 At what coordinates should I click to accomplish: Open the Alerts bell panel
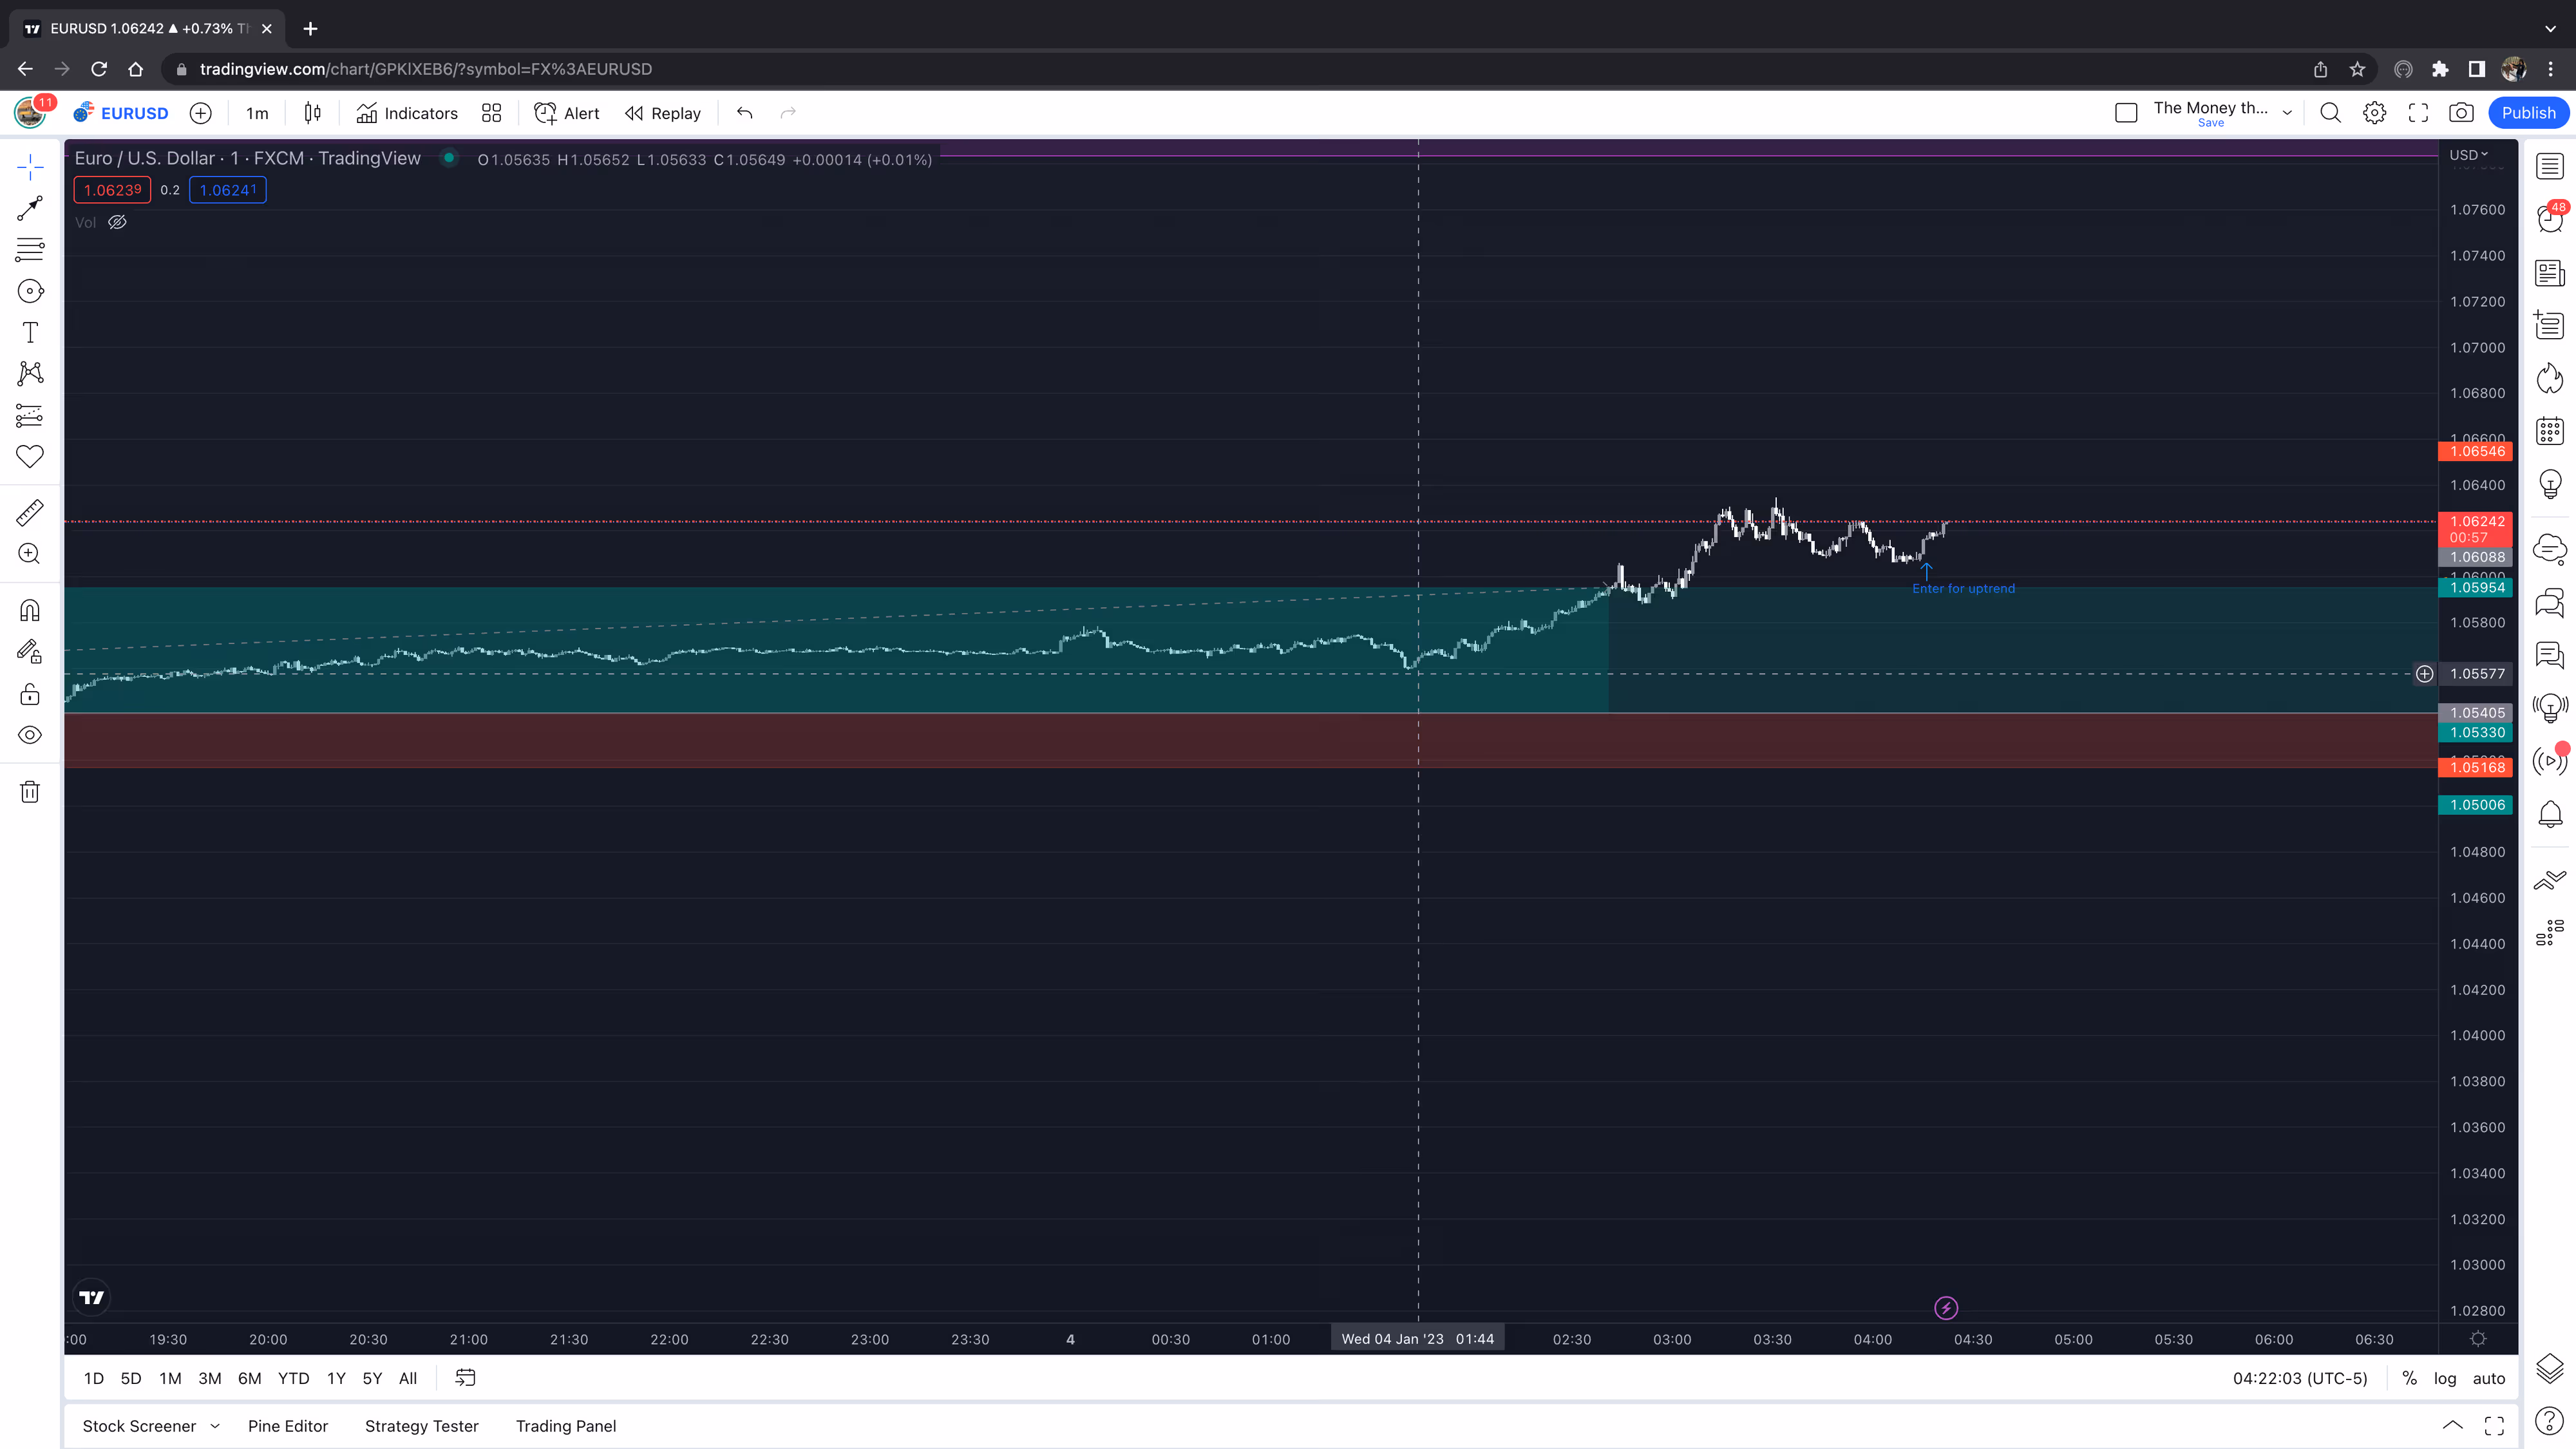point(2550,814)
